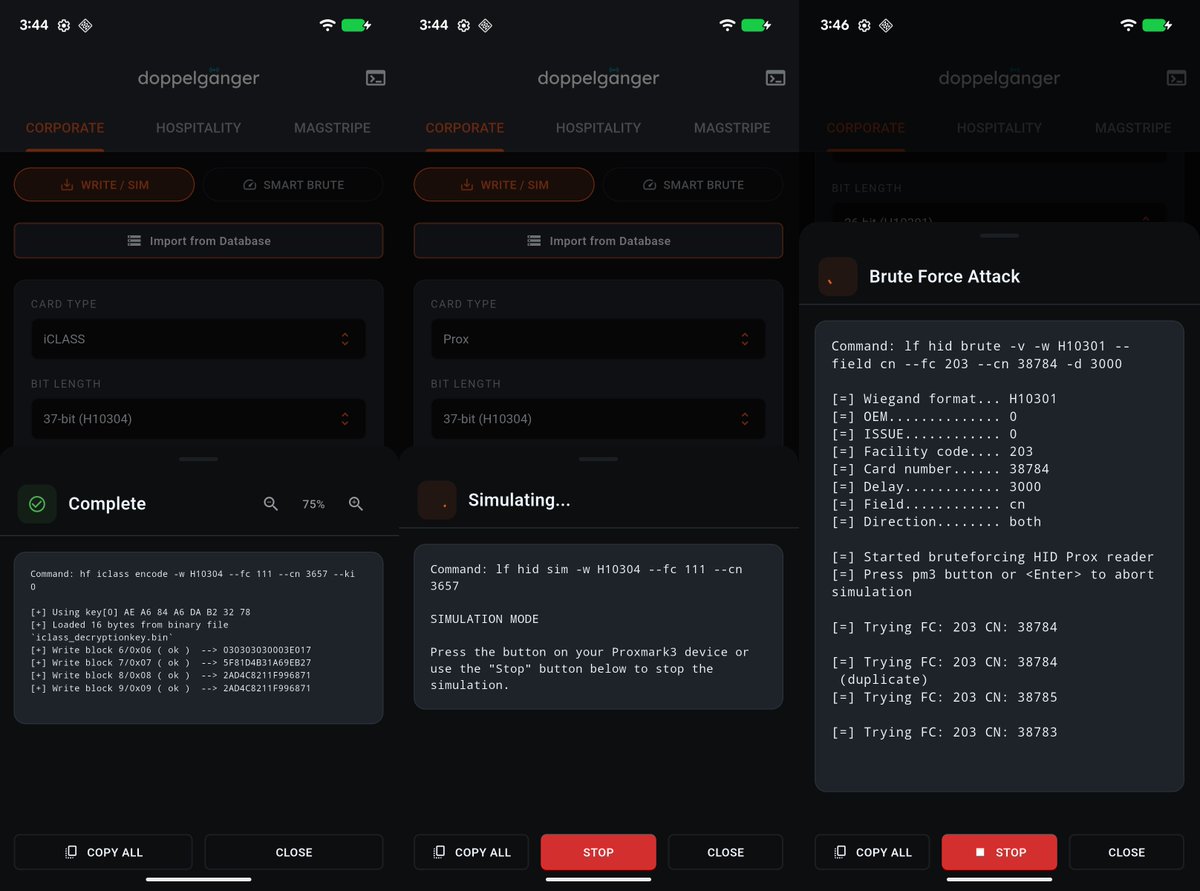The image size is (1200, 891).
Task: Click Import from Database in left phone
Action: coord(198,241)
